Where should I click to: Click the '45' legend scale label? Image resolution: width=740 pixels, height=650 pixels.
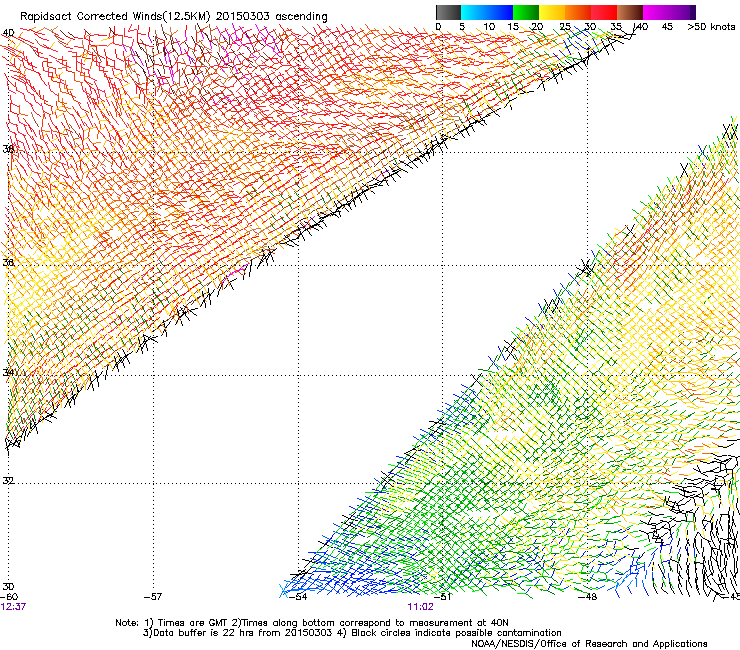[x=667, y=27]
